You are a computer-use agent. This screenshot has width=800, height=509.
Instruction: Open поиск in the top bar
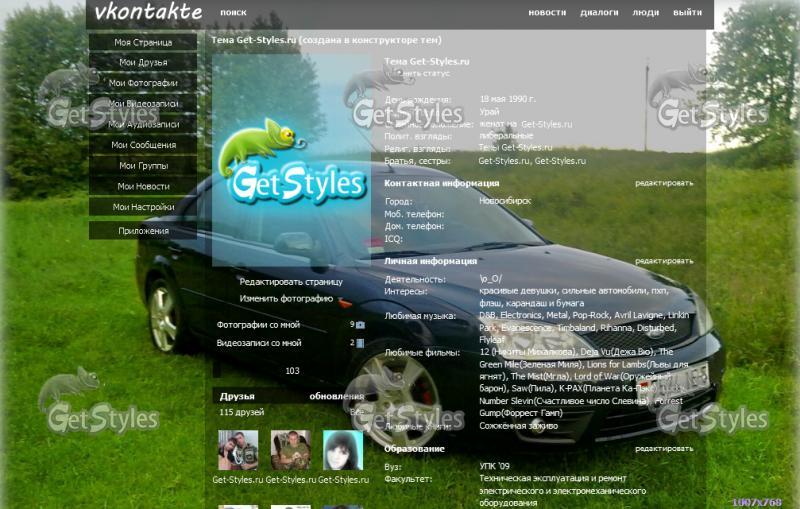(x=233, y=12)
